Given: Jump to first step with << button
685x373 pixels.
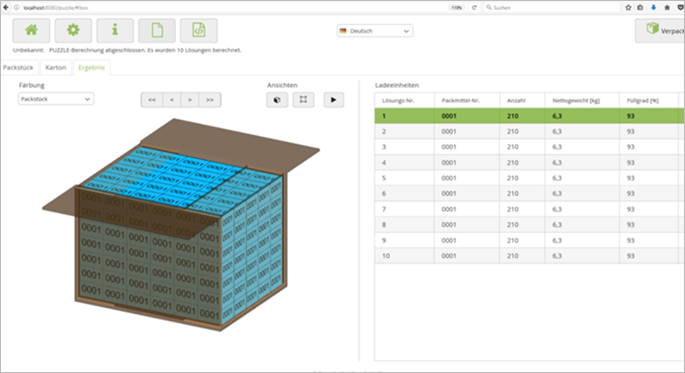Looking at the screenshot, I should [152, 100].
